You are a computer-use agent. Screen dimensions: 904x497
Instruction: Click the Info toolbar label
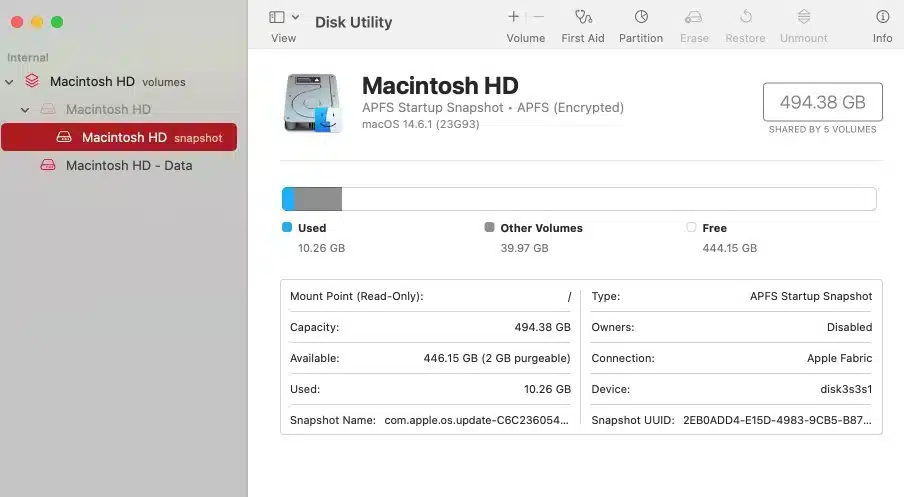click(882, 38)
